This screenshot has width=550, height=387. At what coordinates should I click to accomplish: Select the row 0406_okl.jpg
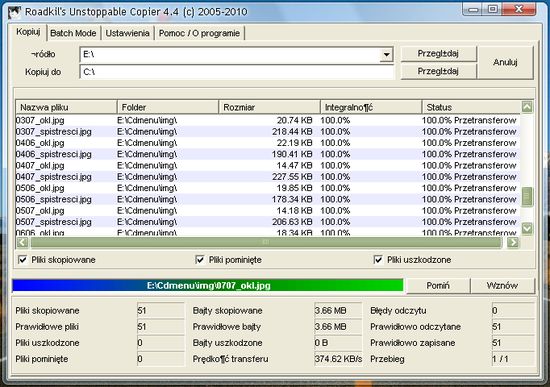(268, 143)
